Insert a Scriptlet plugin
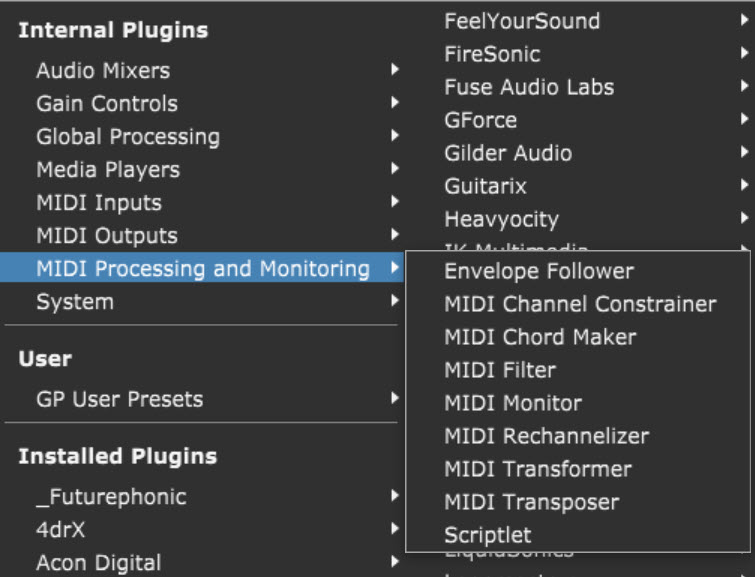 [488, 535]
